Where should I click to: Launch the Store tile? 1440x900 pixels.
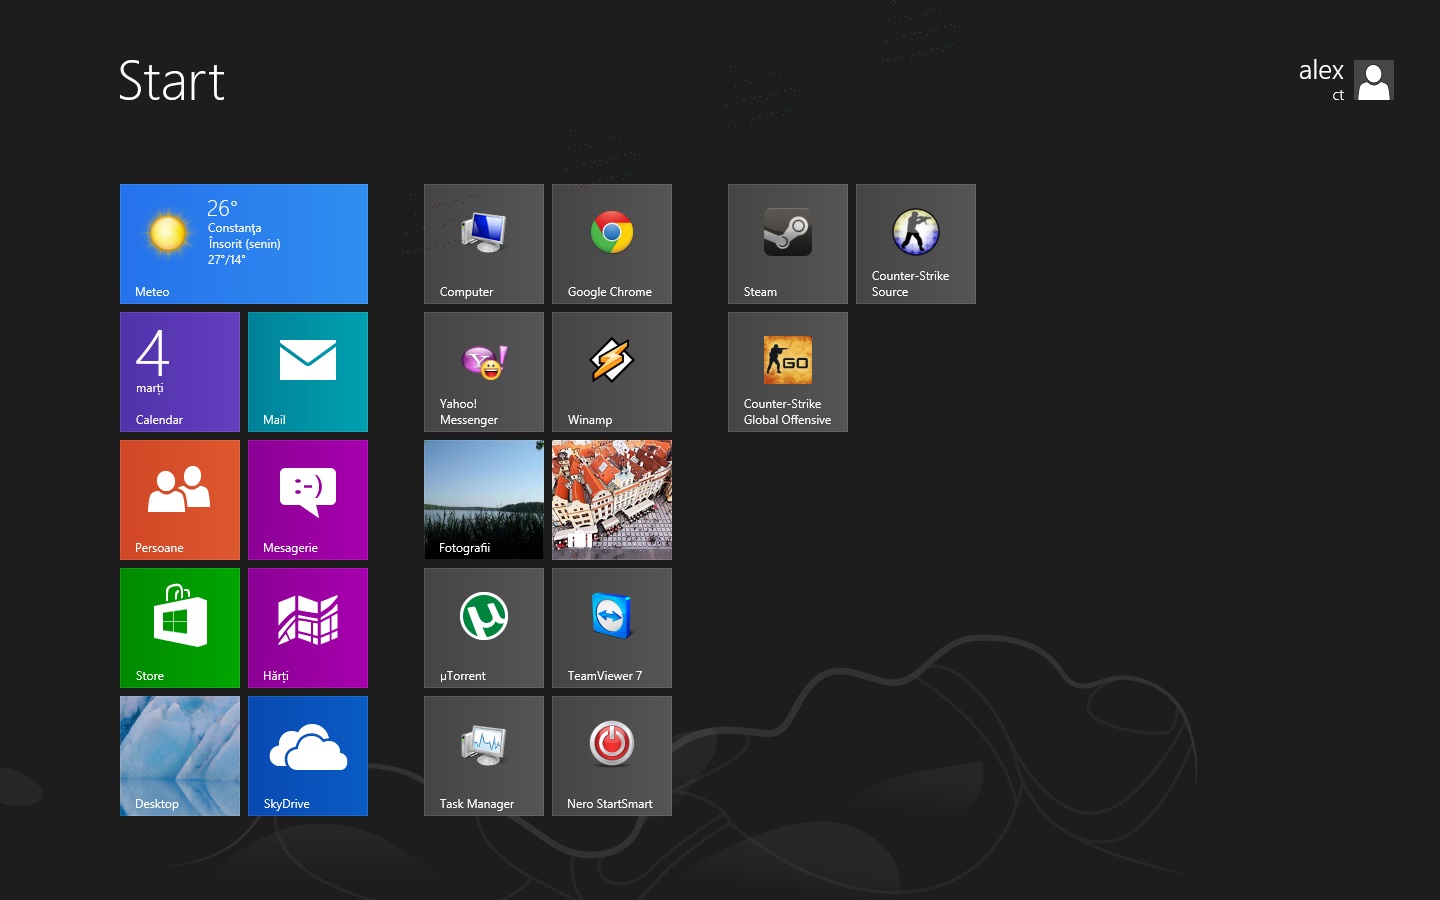coord(180,628)
